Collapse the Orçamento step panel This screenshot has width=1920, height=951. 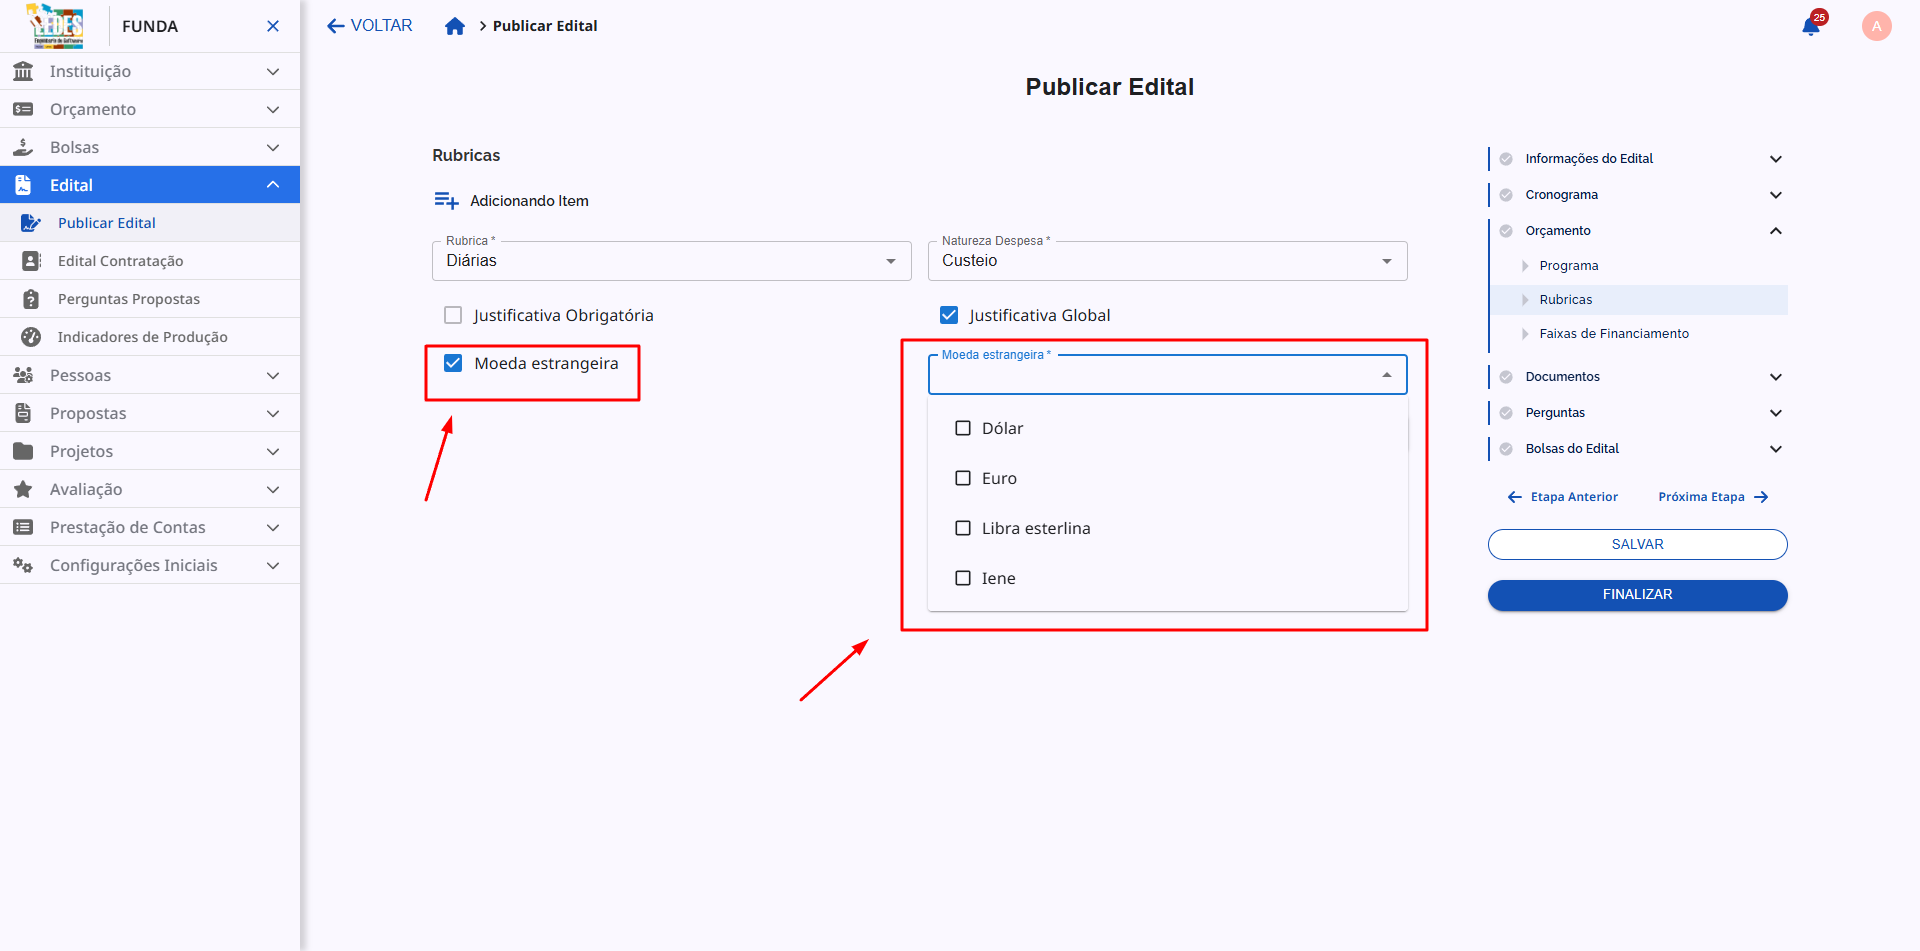click(1776, 231)
